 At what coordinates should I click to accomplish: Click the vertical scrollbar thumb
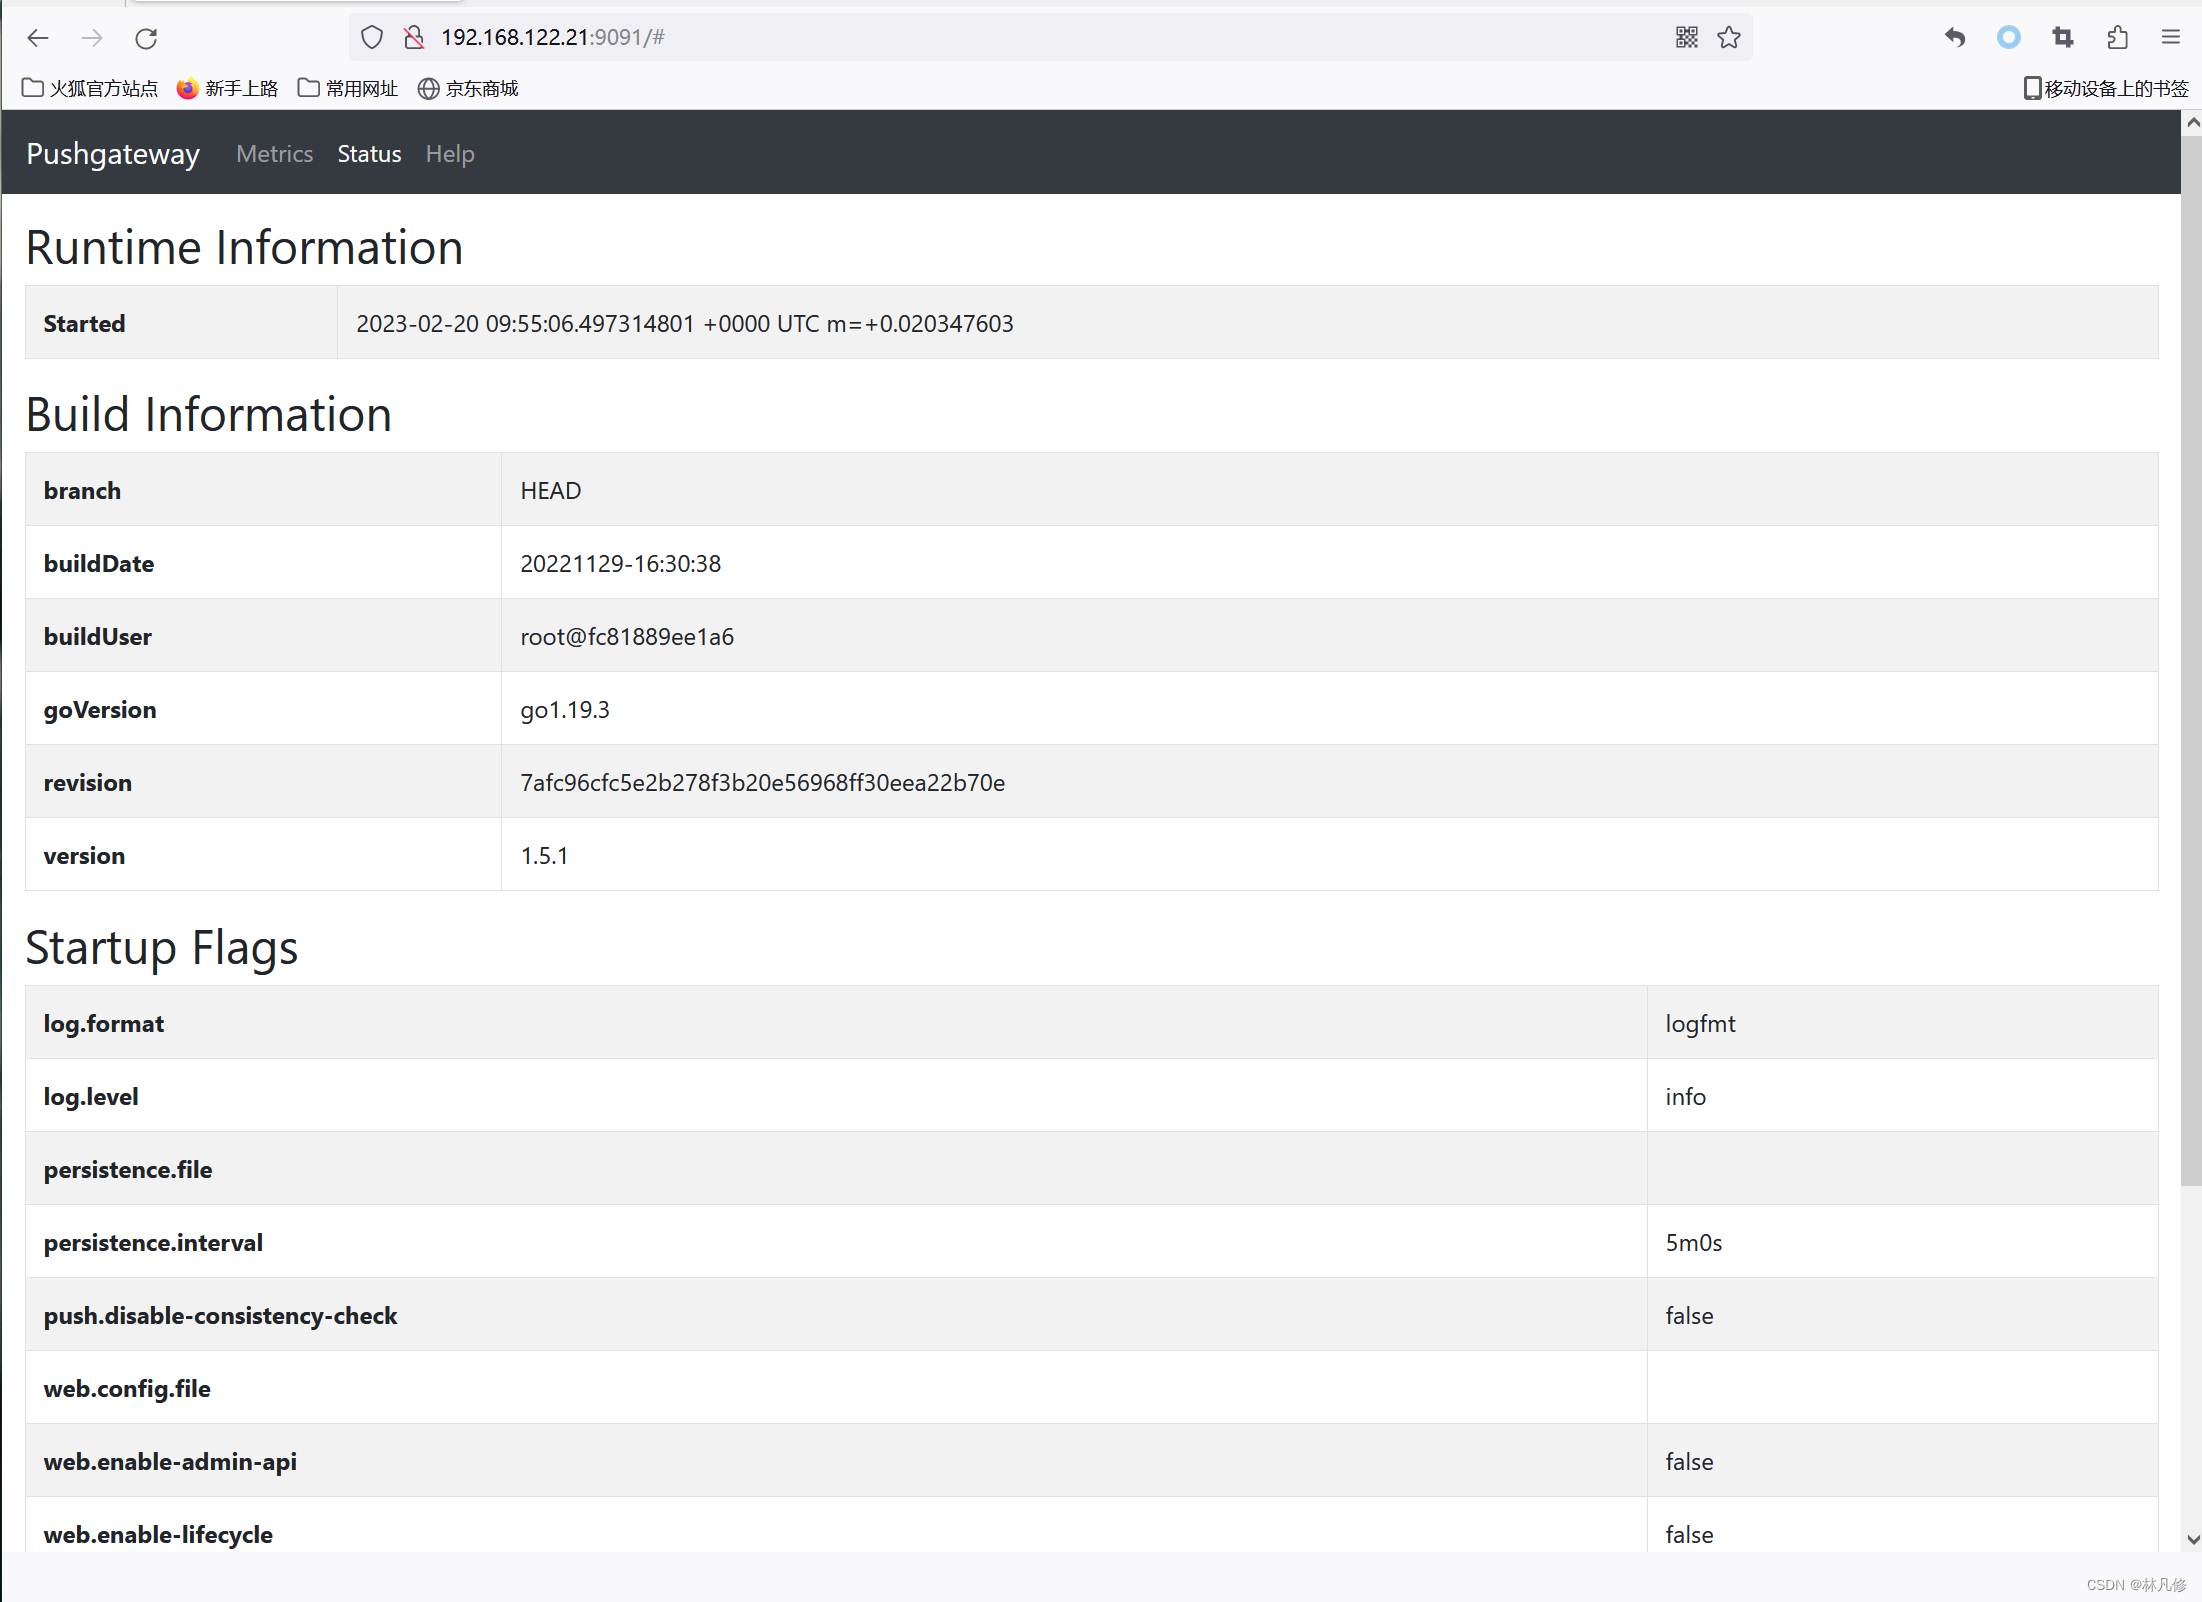point(2192,660)
